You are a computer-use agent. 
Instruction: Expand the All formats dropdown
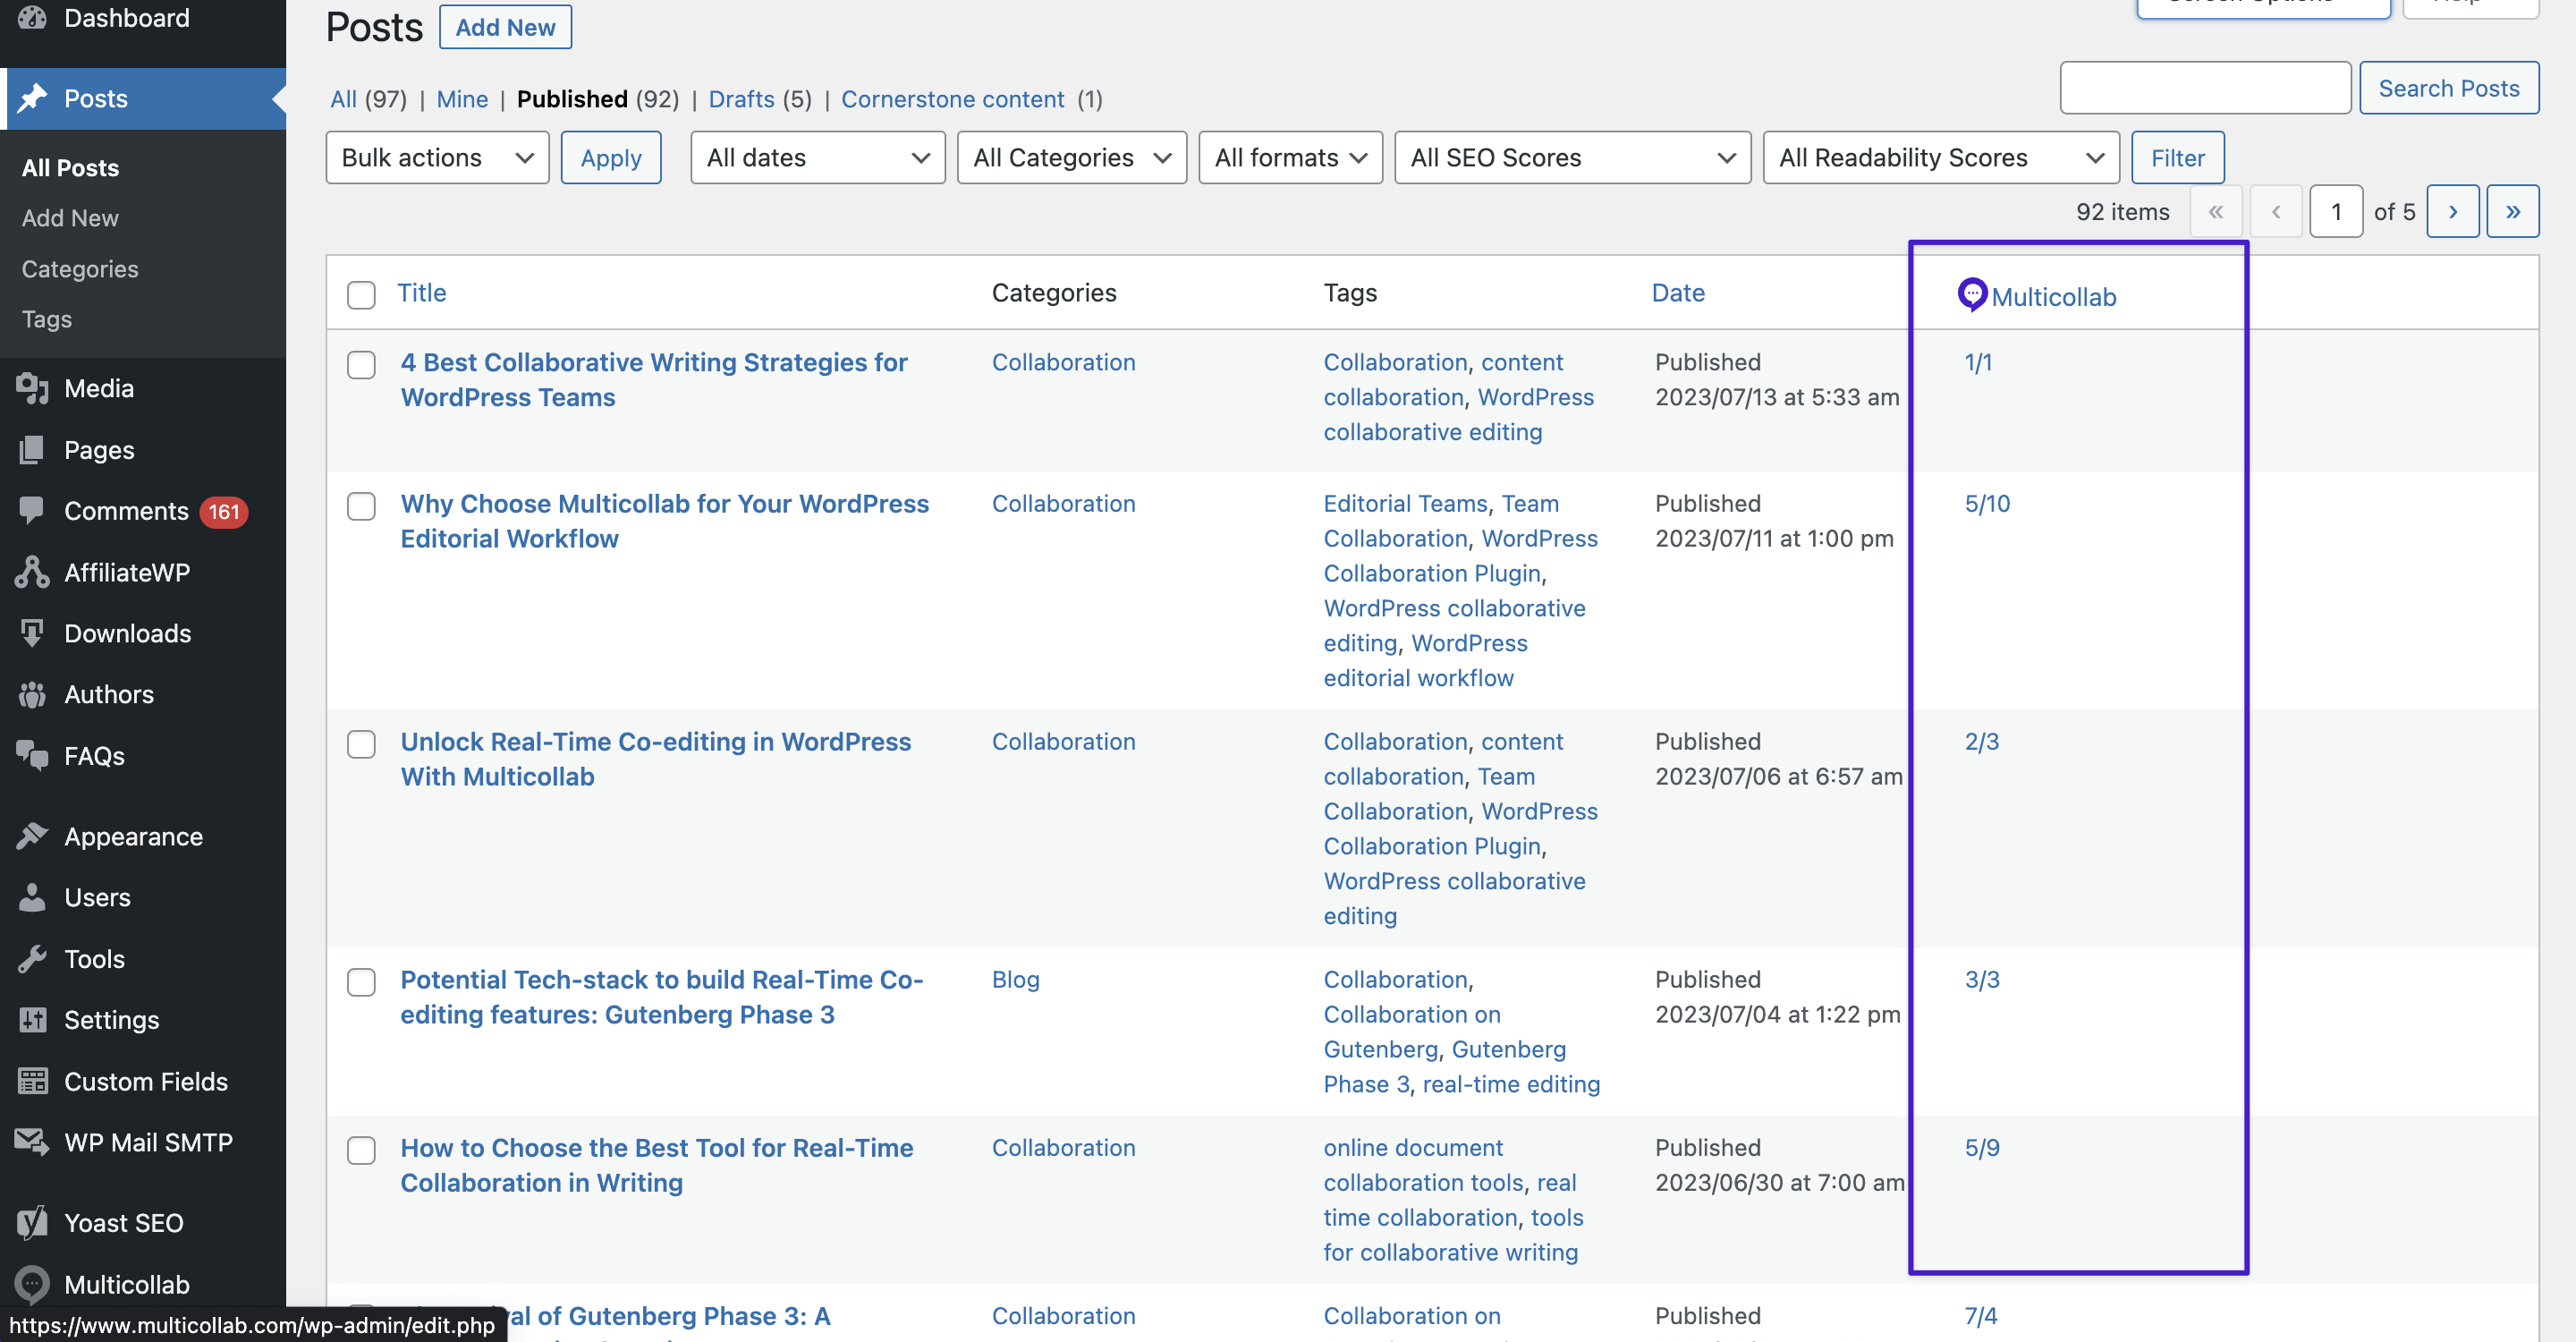coord(1290,158)
